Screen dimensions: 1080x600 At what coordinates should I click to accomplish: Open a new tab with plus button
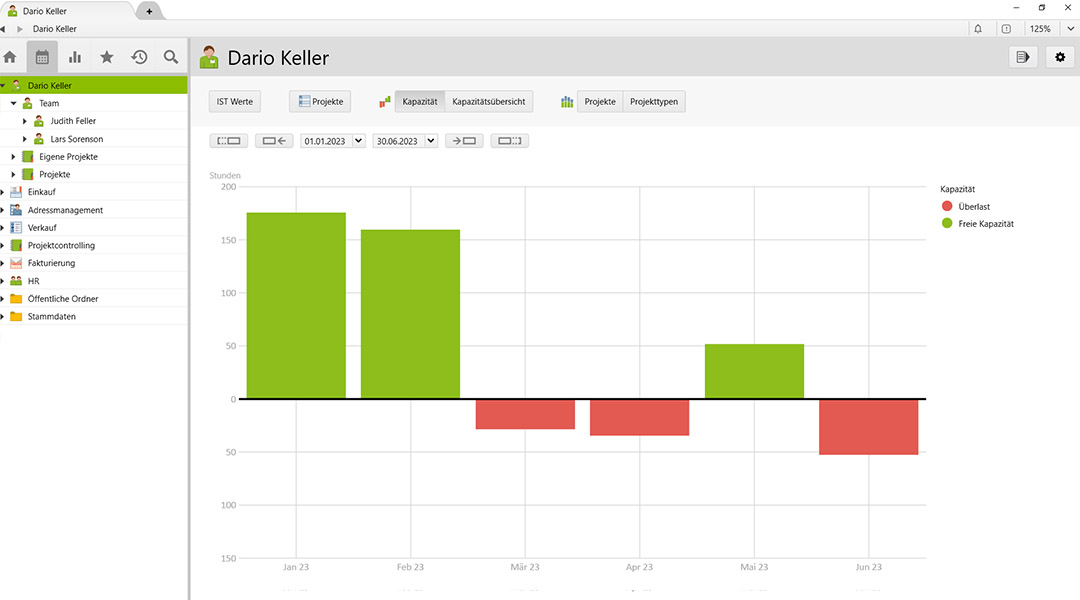(x=149, y=11)
